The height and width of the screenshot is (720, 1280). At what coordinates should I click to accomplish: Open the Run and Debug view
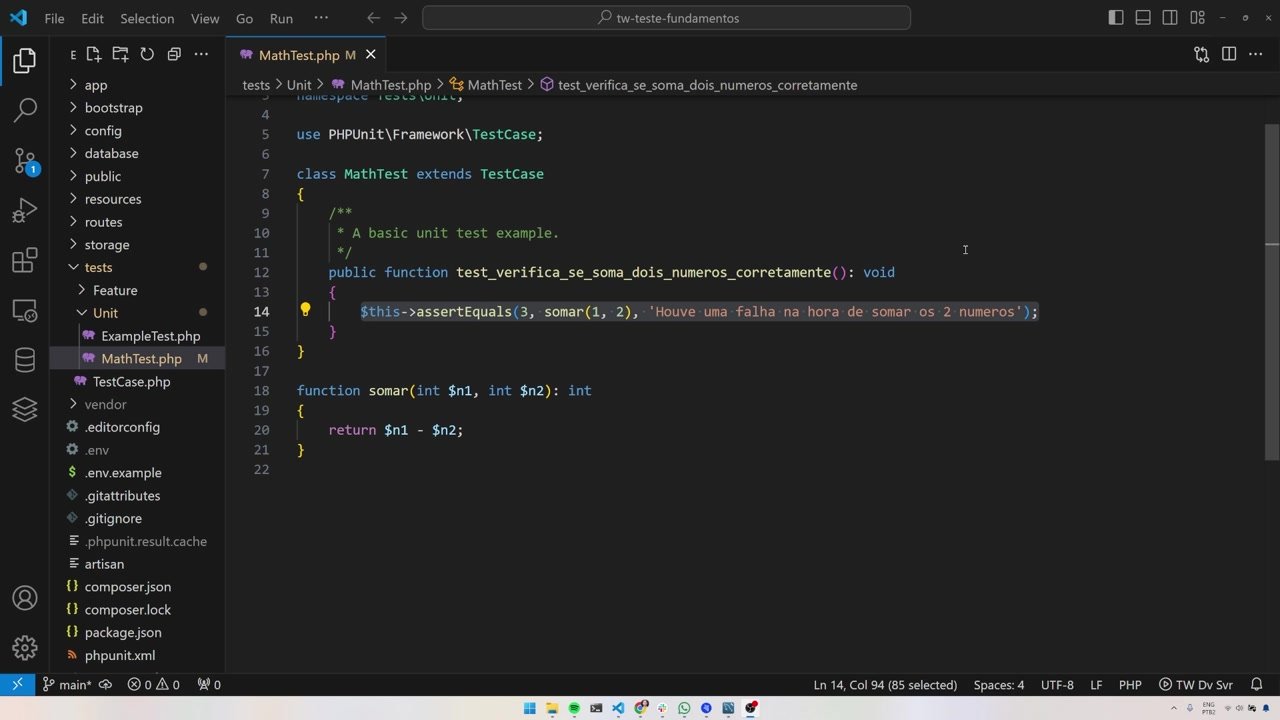tap(25, 211)
